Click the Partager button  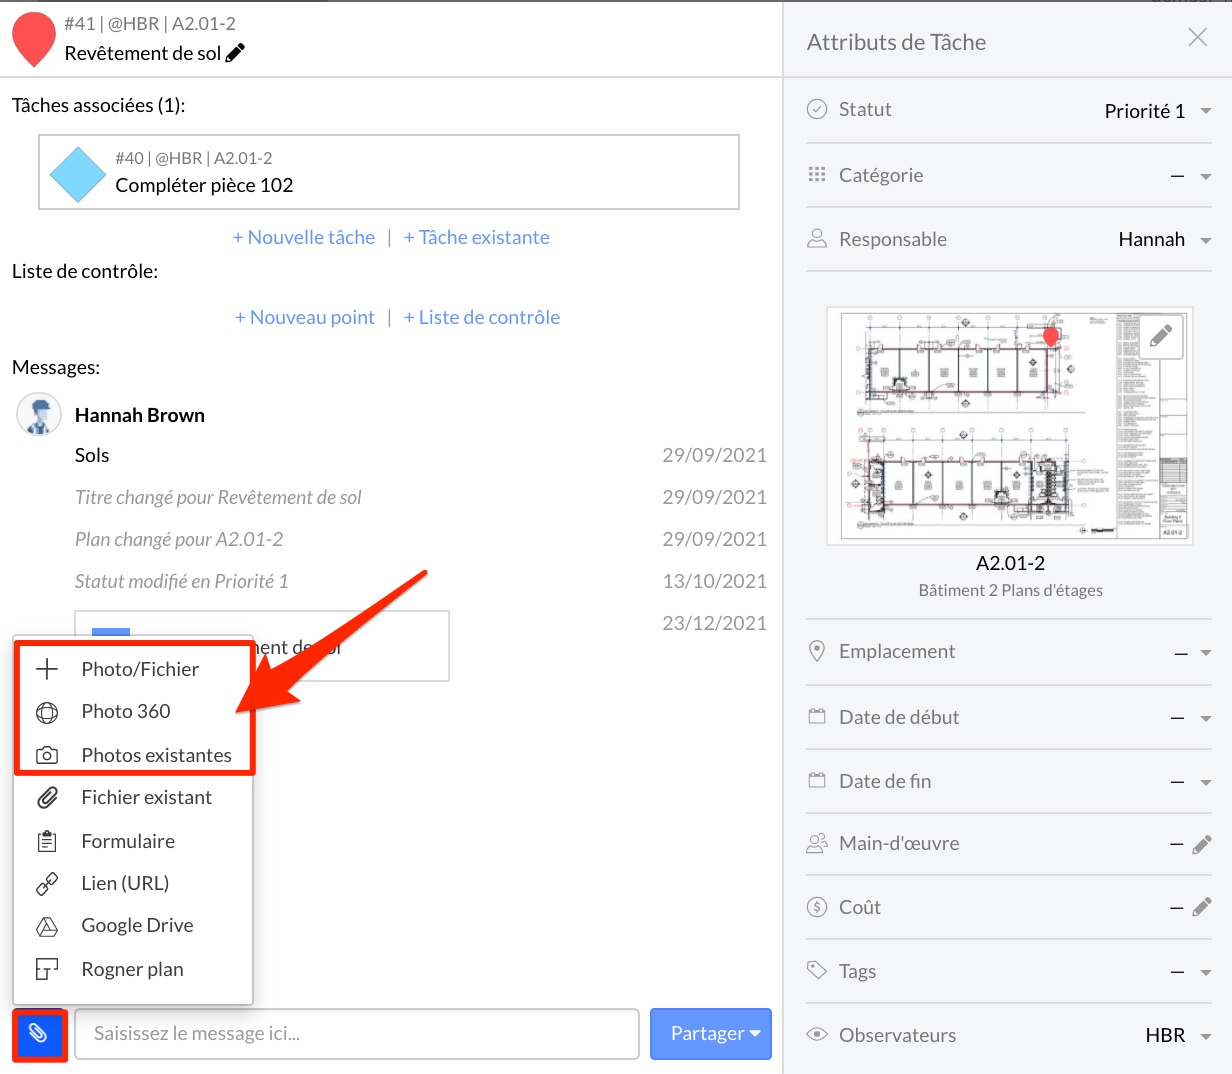pos(711,1034)
